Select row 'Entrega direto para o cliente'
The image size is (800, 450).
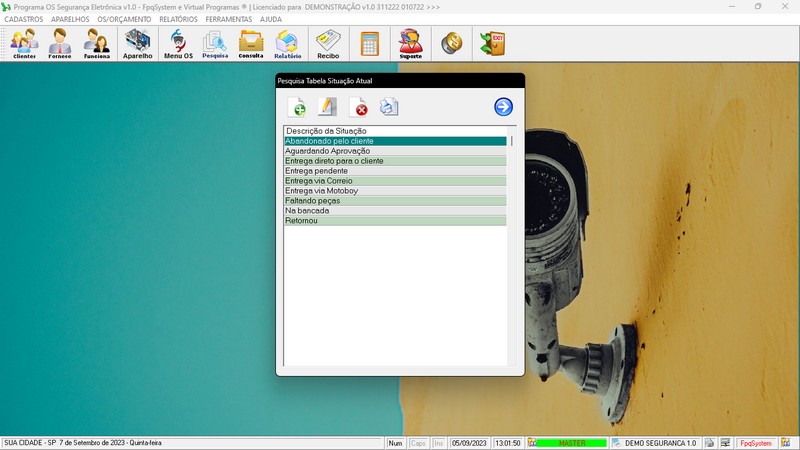click(395, 161)
